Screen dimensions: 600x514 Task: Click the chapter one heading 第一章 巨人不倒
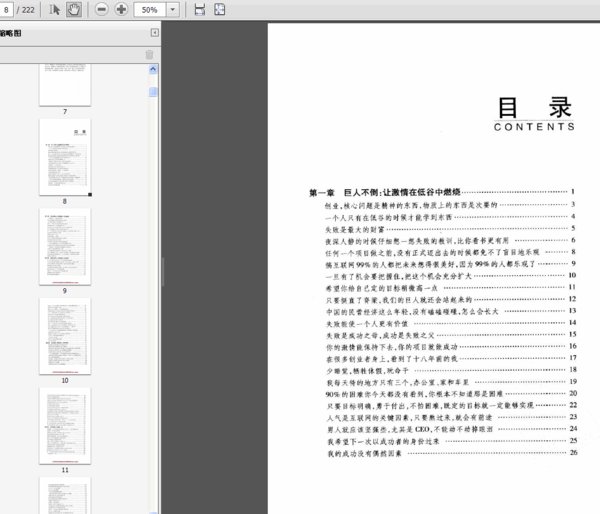click(385, 192)
